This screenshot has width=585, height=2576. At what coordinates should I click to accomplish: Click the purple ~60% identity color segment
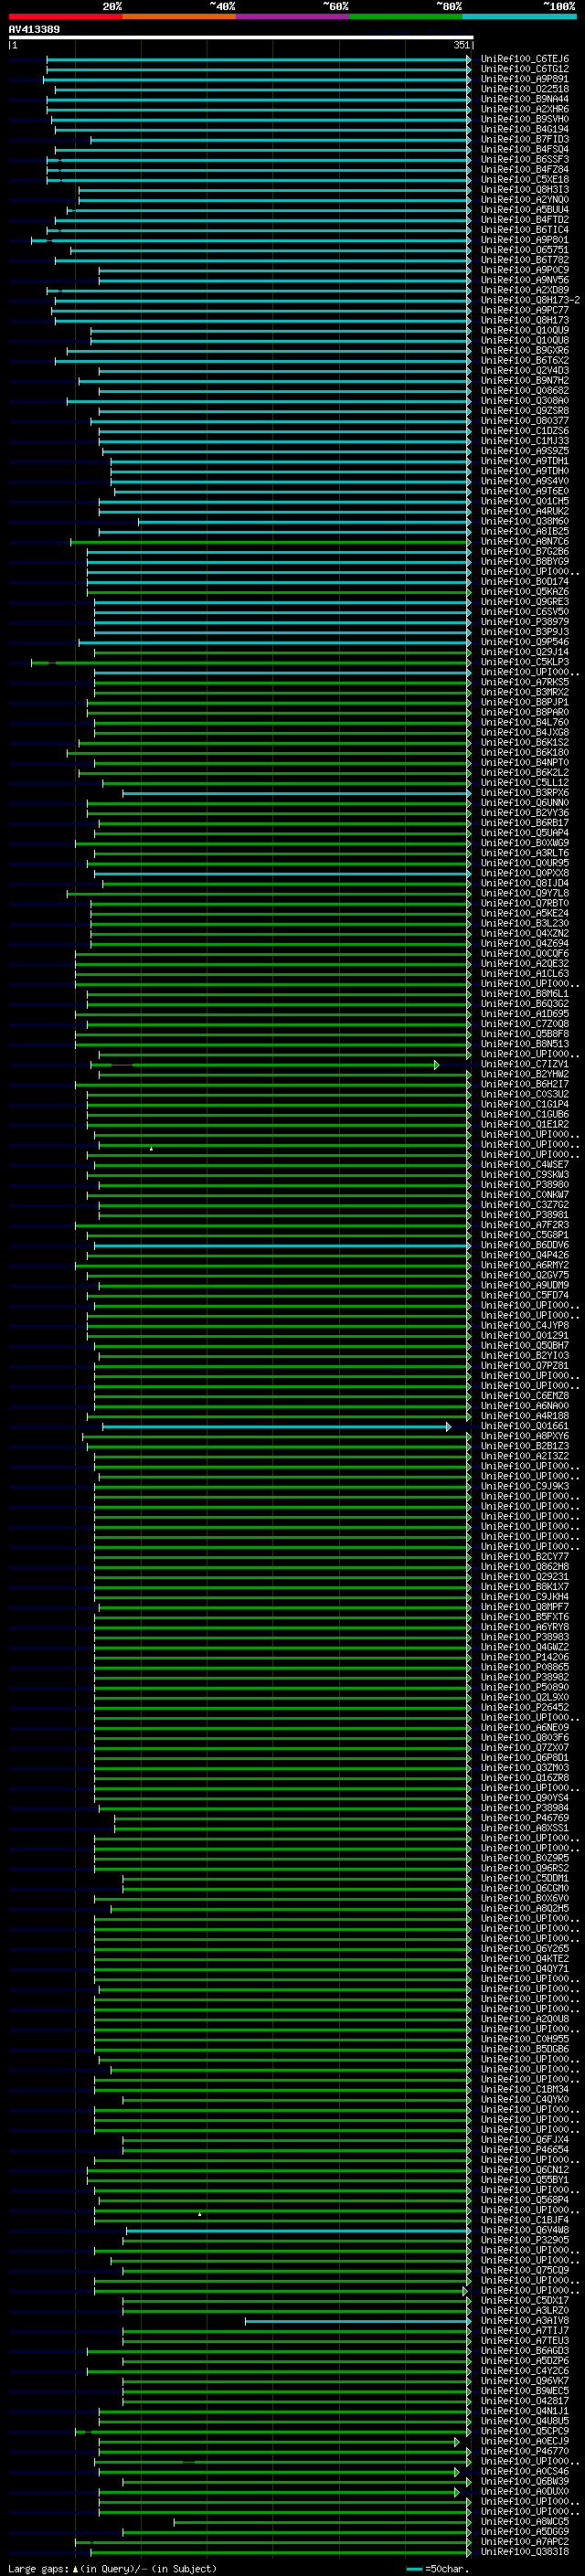[293, 16]
